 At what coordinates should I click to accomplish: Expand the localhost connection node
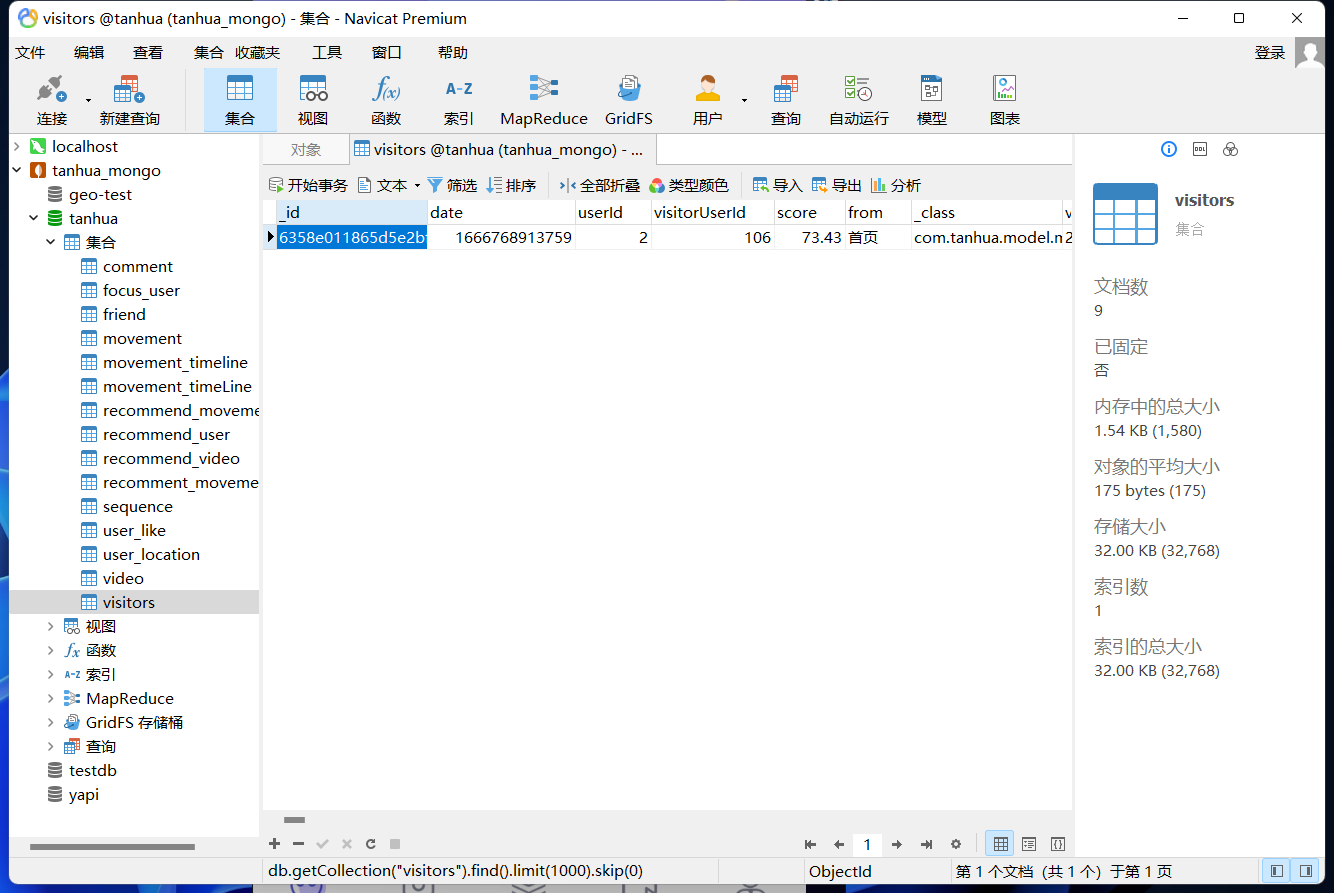pyautogui.click(x=17, y=147)
